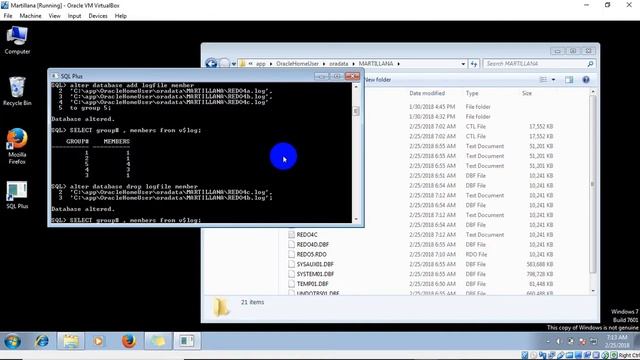Show hidden breadcrumb parent folders
640x360 pixels.
coord(250,64)
